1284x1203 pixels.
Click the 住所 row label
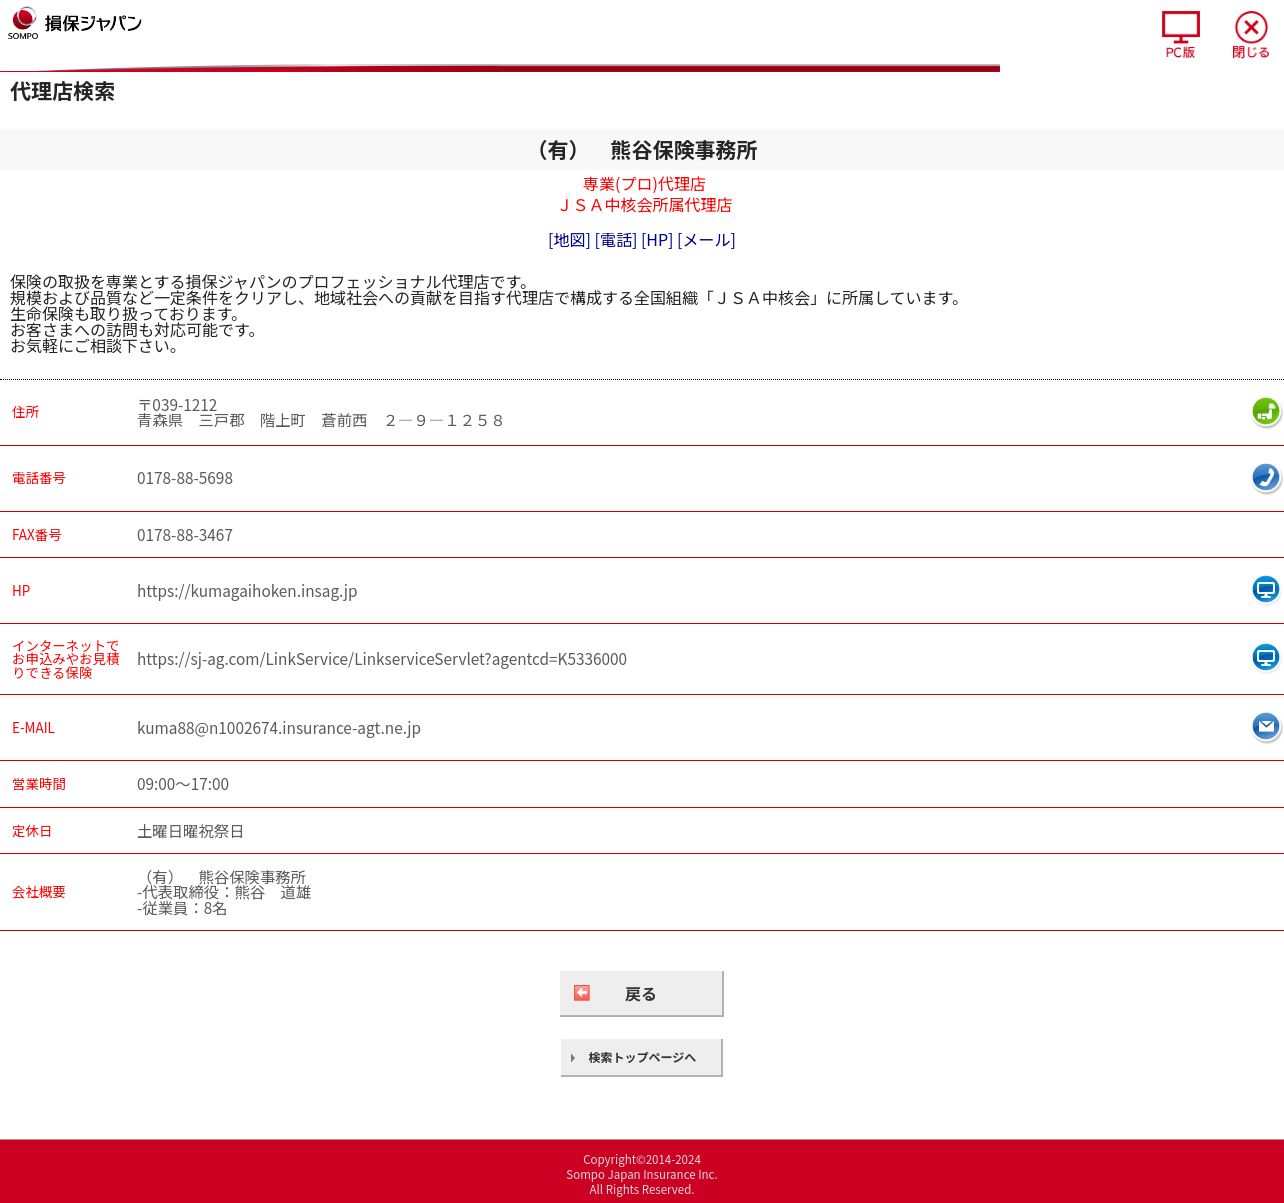(25, 412)
